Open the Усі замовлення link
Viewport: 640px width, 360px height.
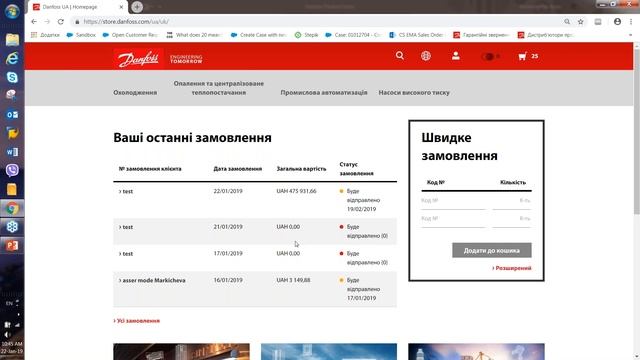(x=136, y=321)
